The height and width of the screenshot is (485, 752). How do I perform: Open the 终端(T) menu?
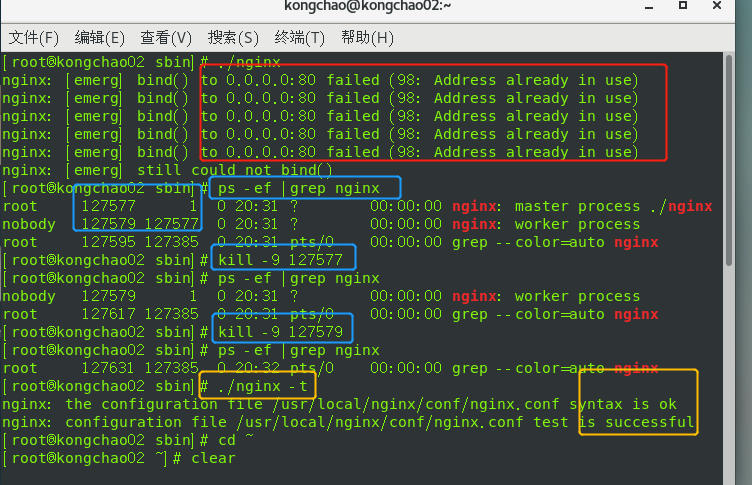point(300,37)
